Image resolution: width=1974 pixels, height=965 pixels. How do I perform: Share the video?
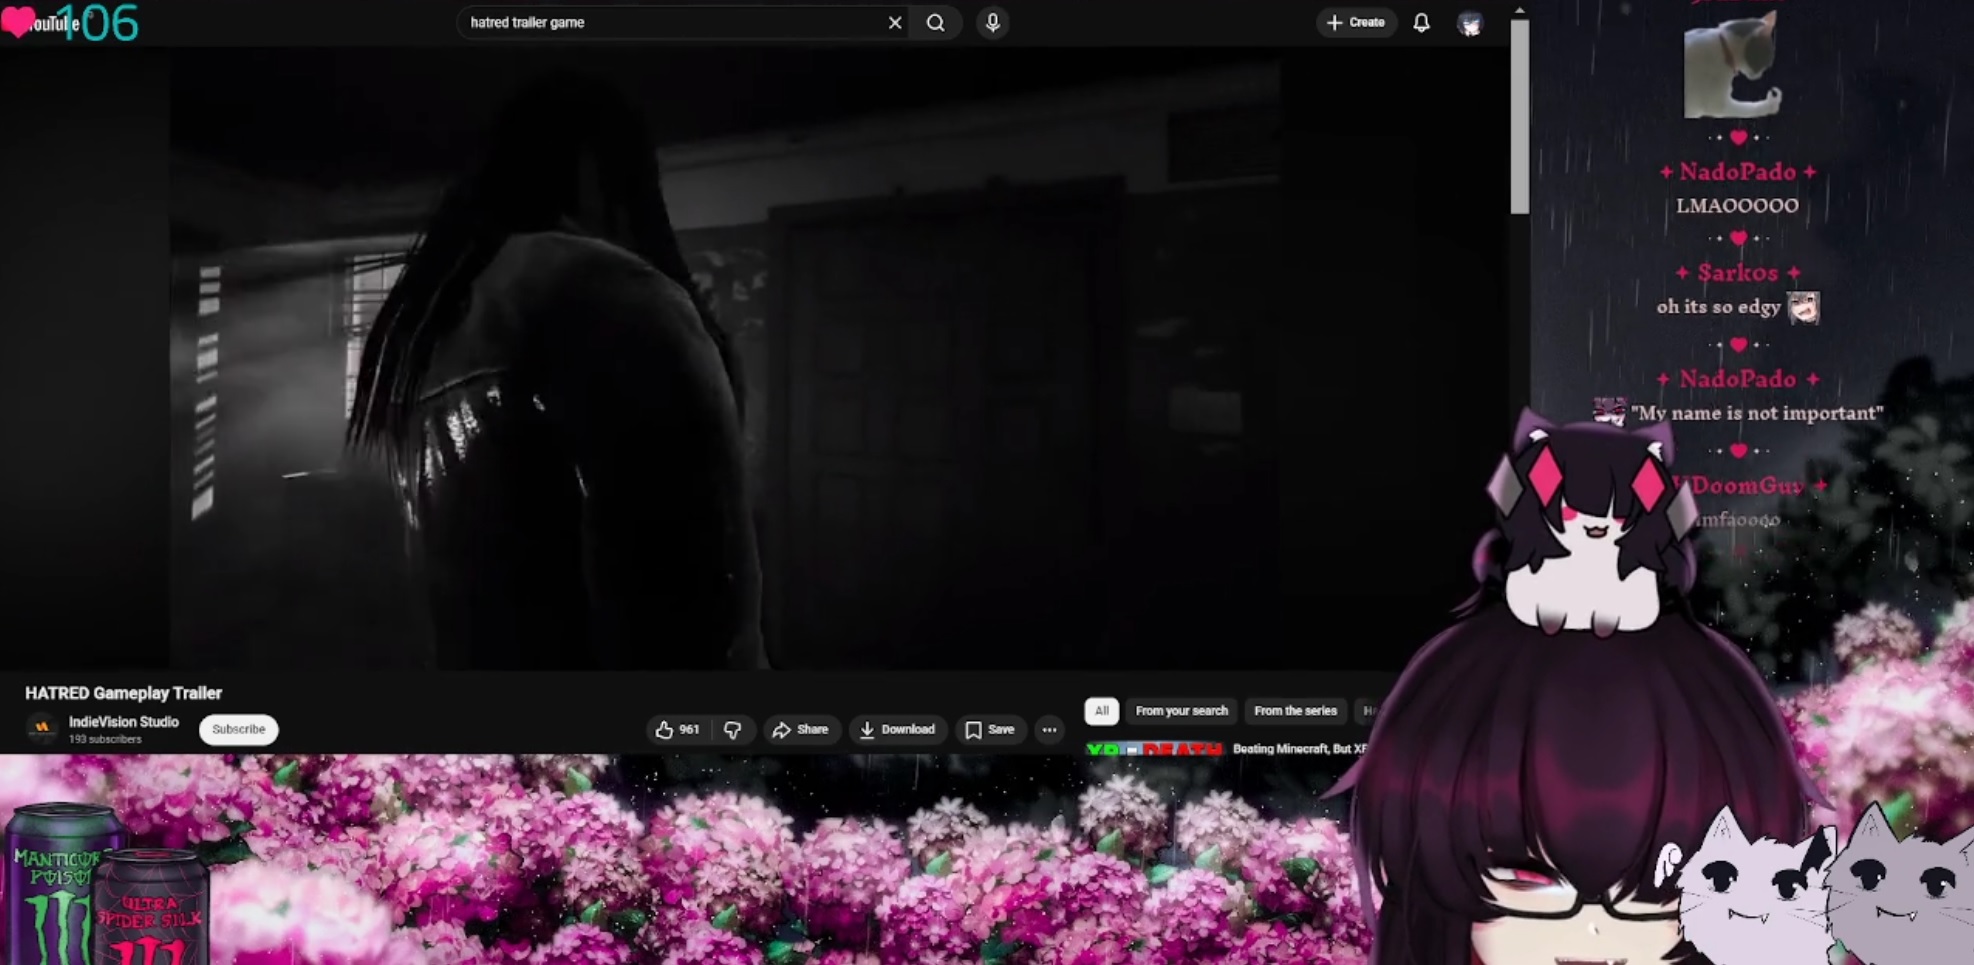[x=800, y=730]
